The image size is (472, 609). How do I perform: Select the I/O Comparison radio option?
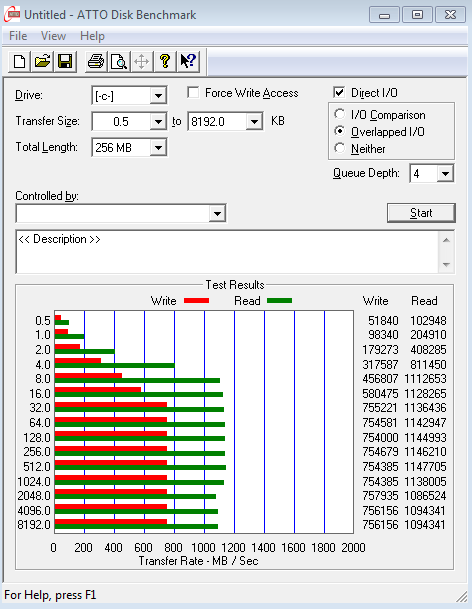click(340, 114)
